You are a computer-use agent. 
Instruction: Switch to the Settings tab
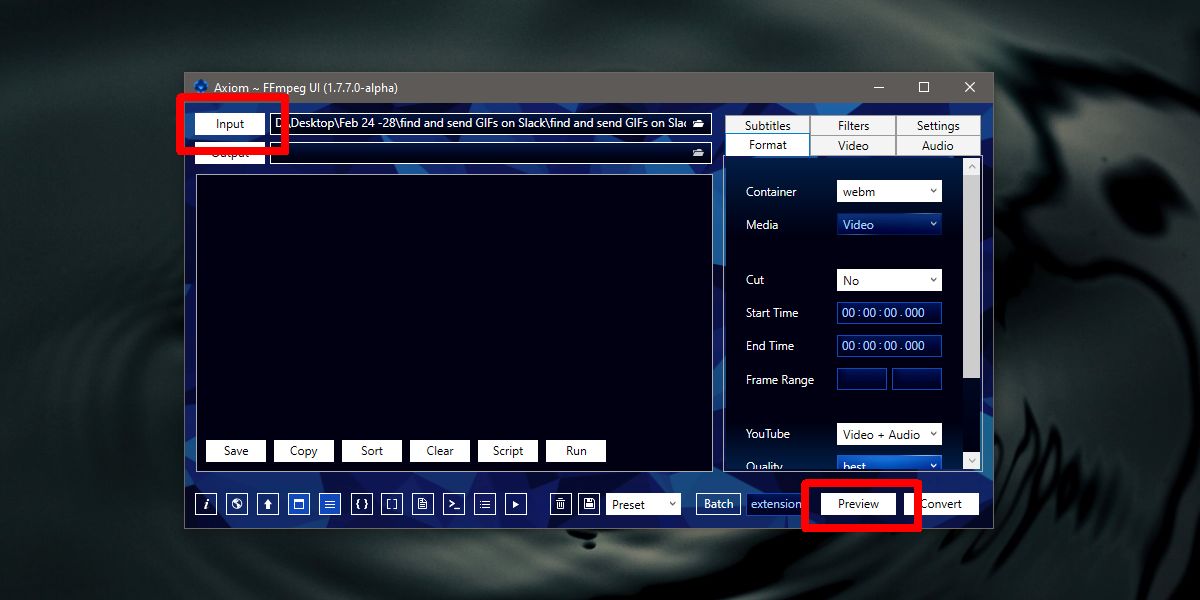tap(938, 125)
